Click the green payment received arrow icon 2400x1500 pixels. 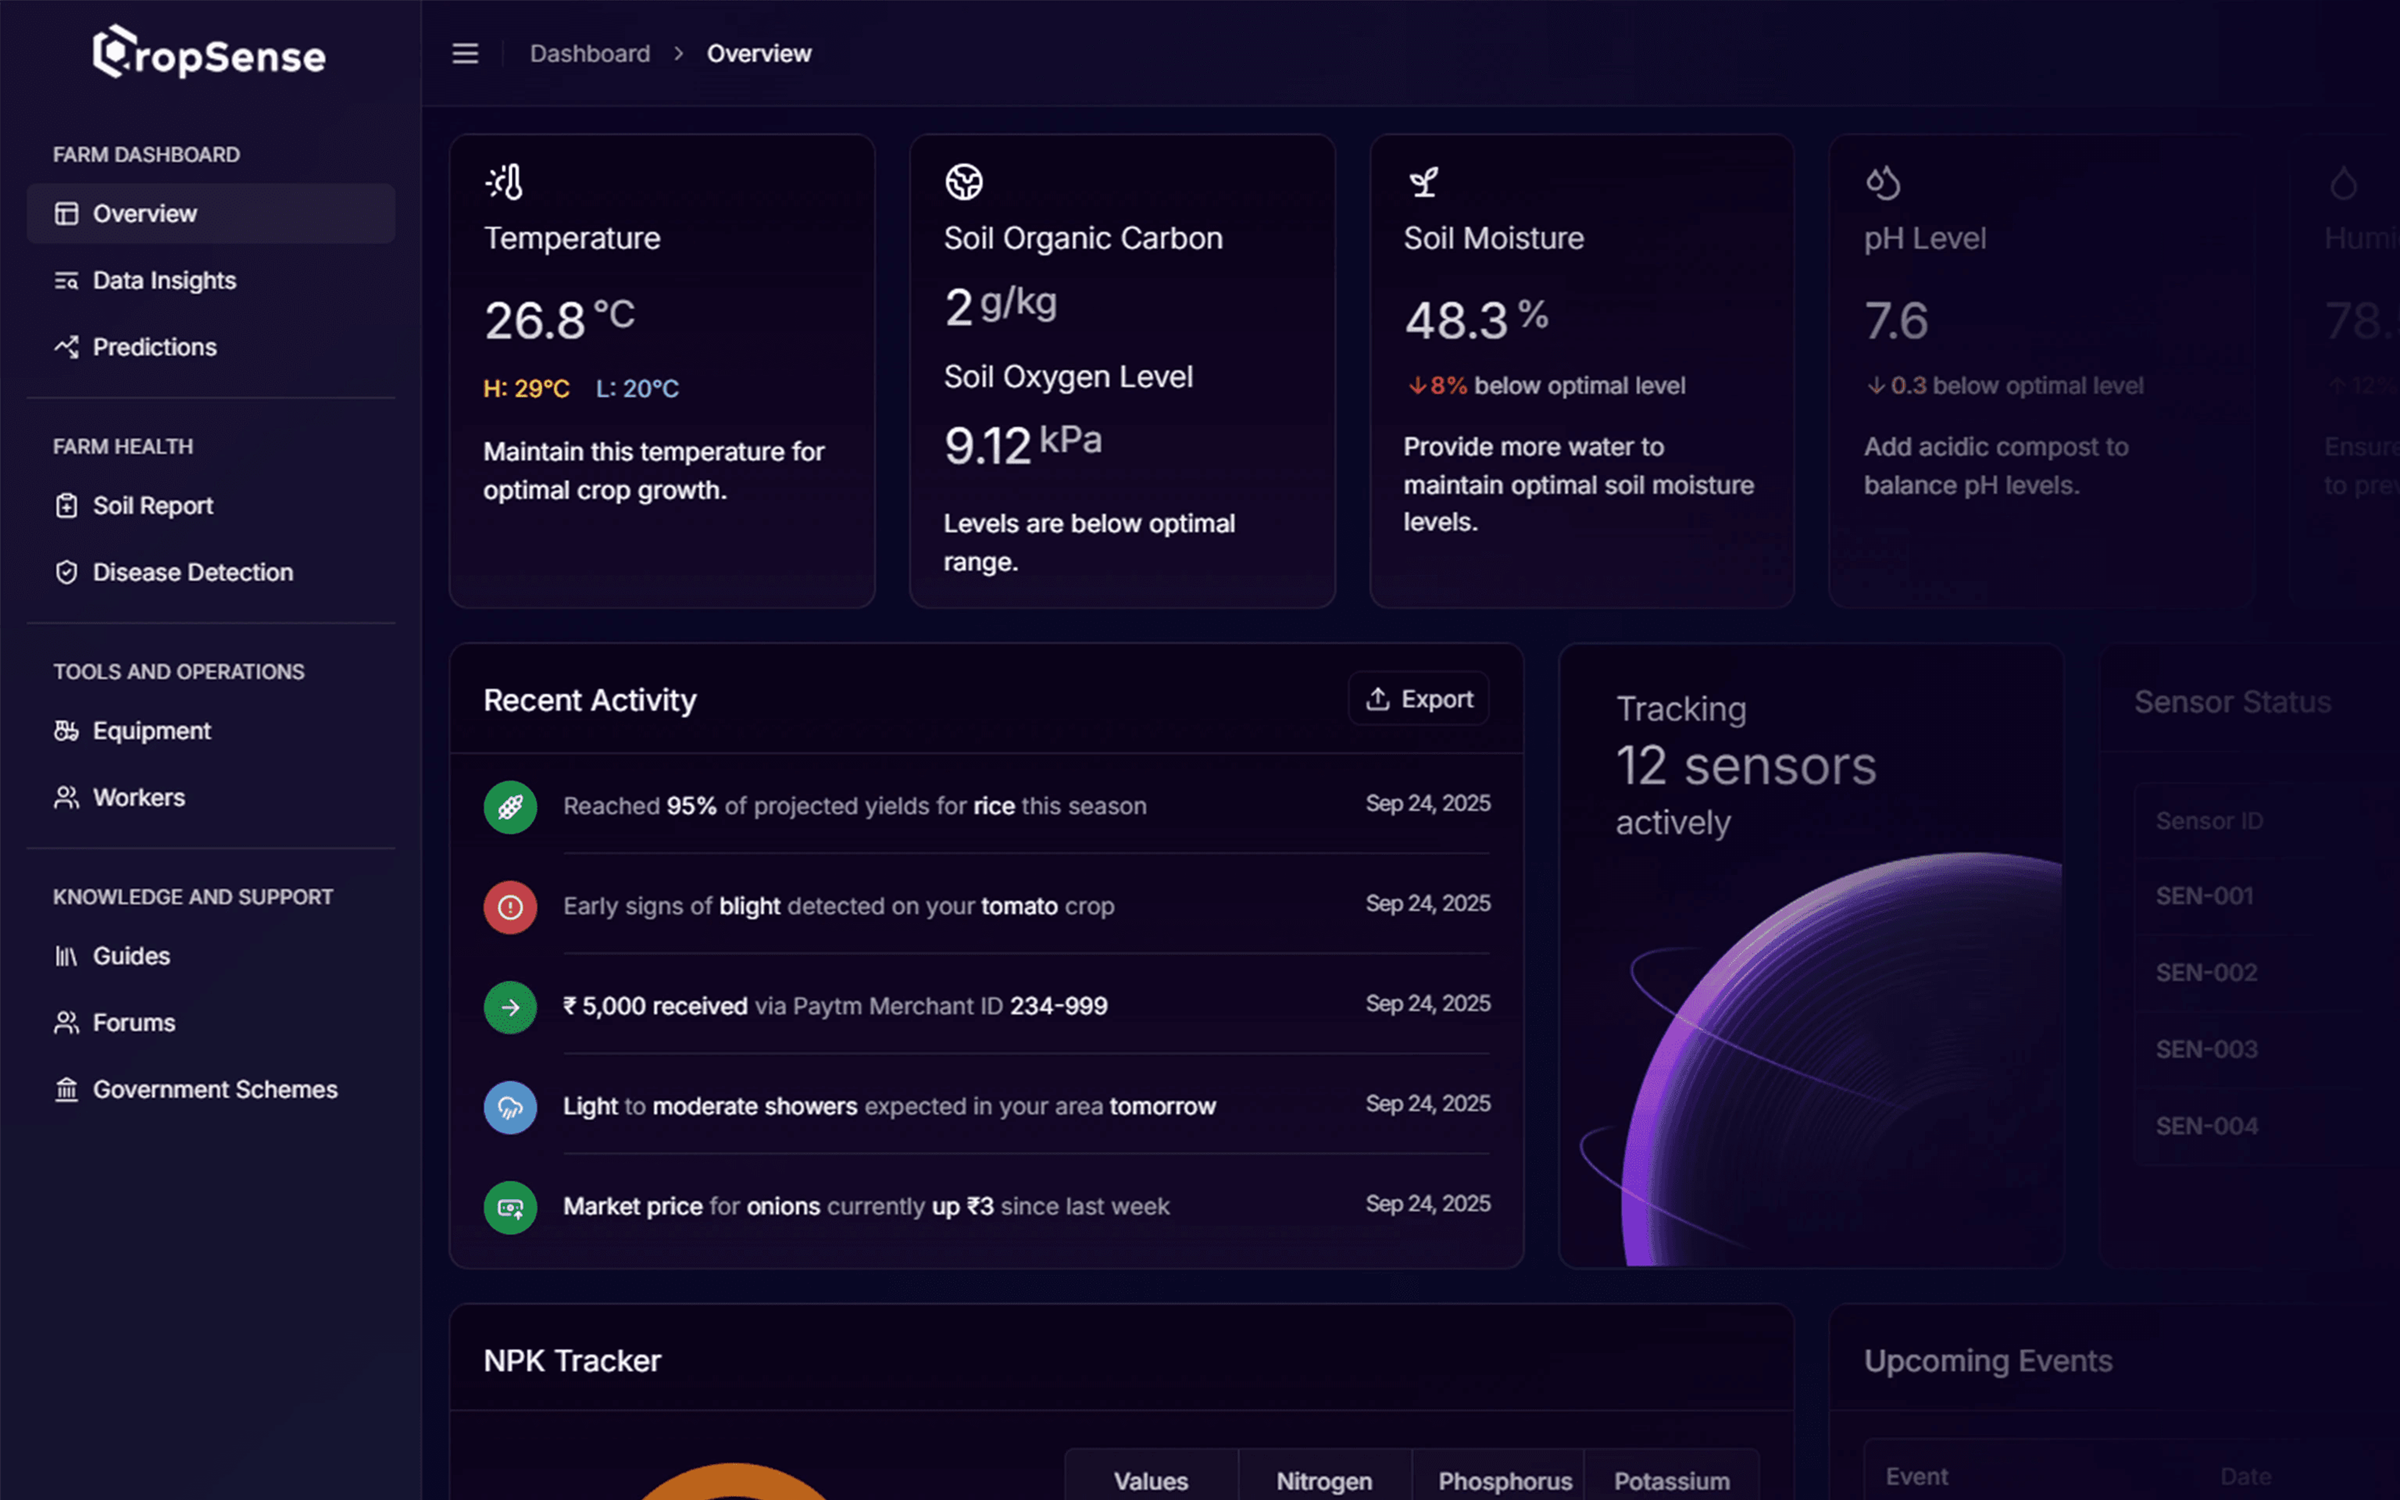(x=510, y=1007)
